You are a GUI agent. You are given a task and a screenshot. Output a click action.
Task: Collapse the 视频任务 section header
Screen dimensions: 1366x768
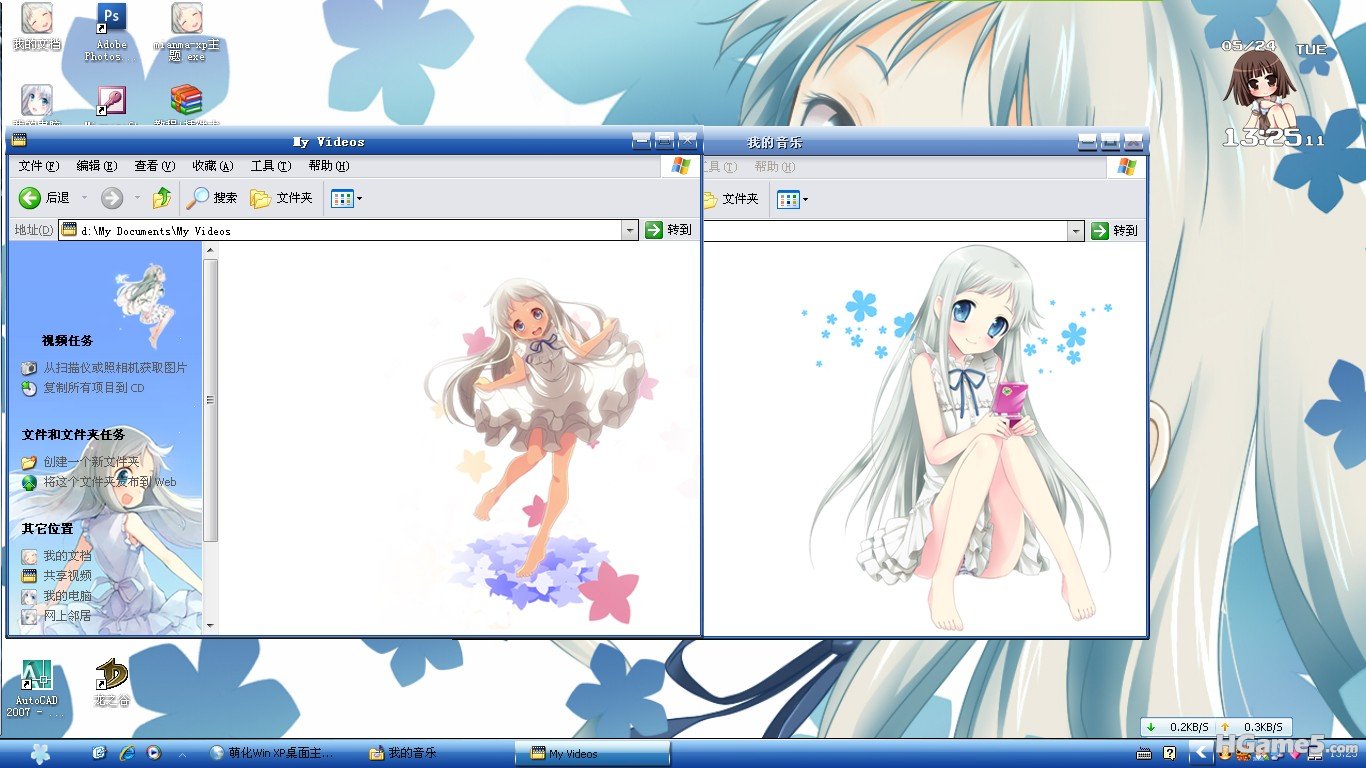pyautogui.click(x=68, y=341)
